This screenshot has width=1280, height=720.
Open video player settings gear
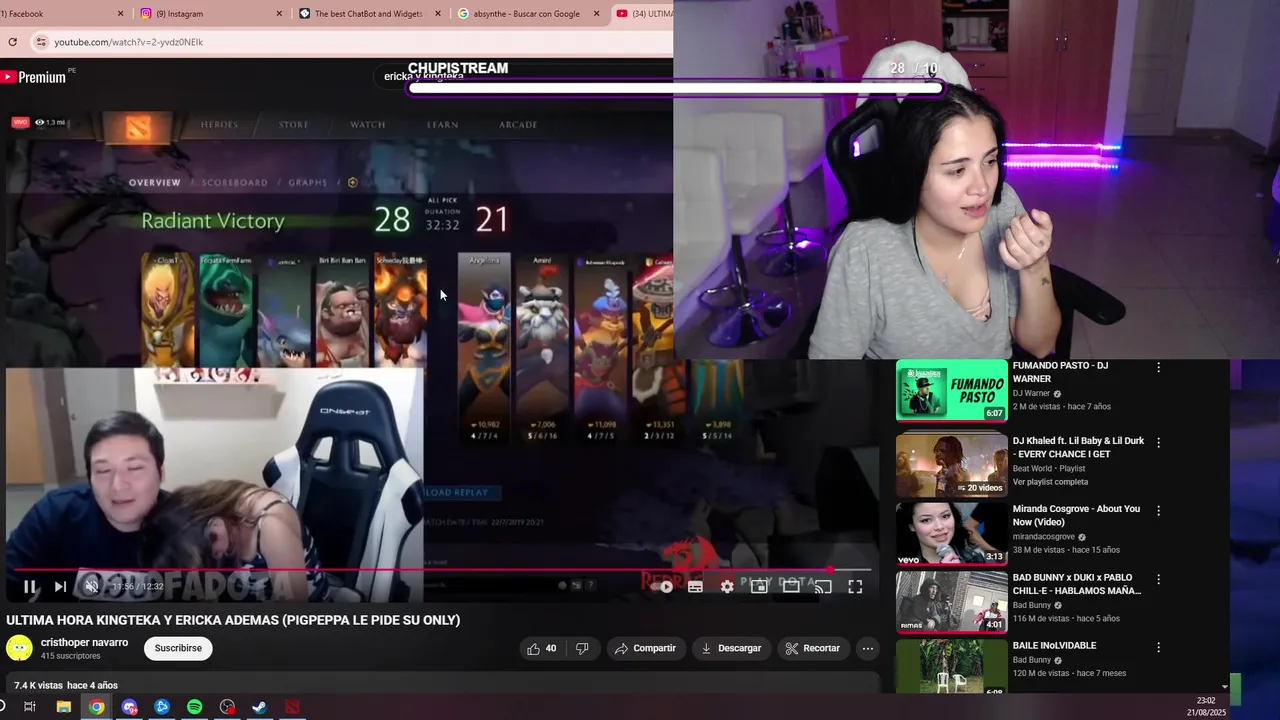pos(727,587)
